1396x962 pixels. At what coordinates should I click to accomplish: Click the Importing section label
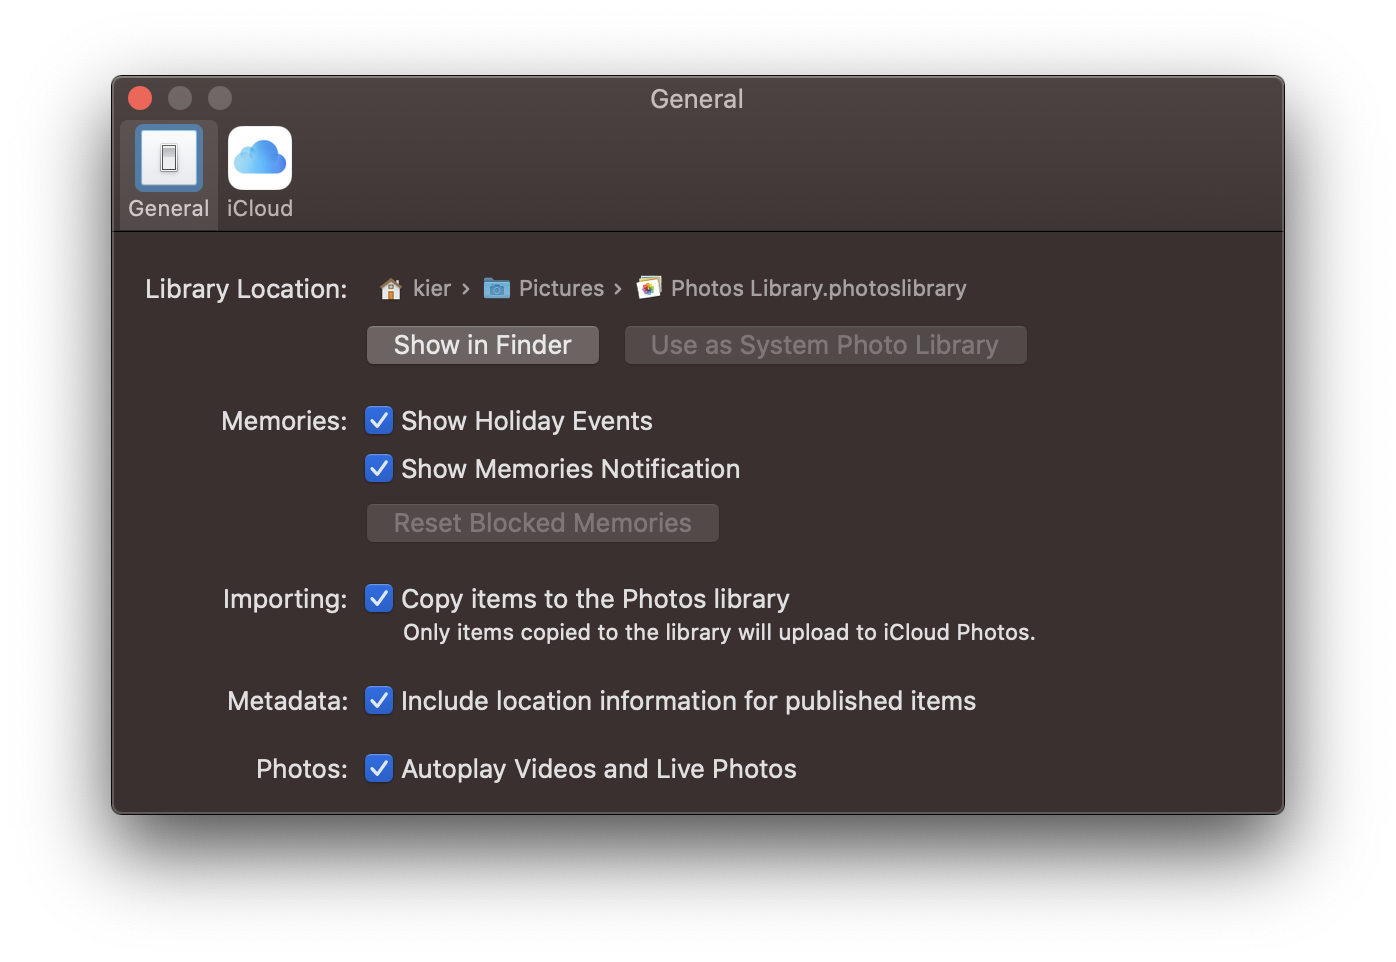coord(285,599)
